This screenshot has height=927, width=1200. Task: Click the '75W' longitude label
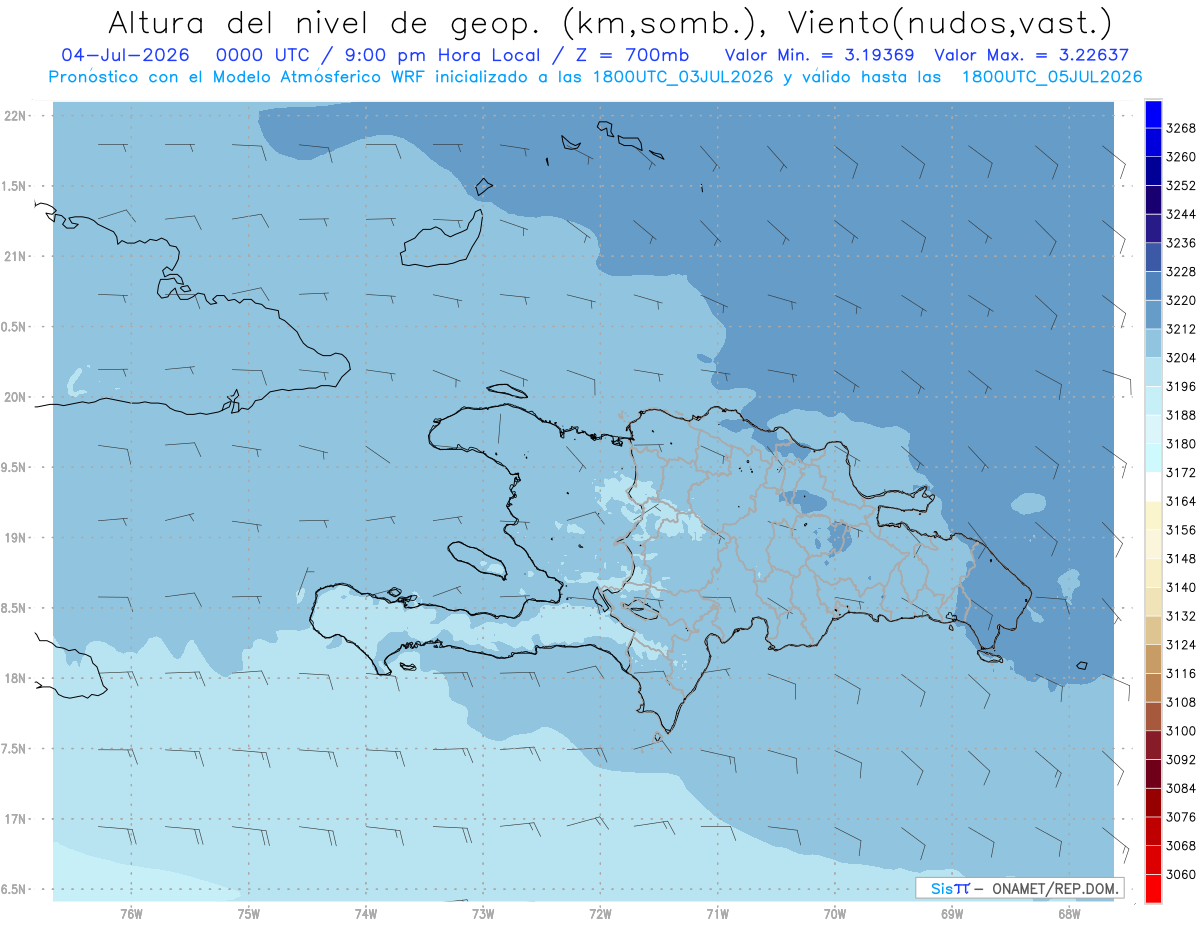click(x=248, y=913)
